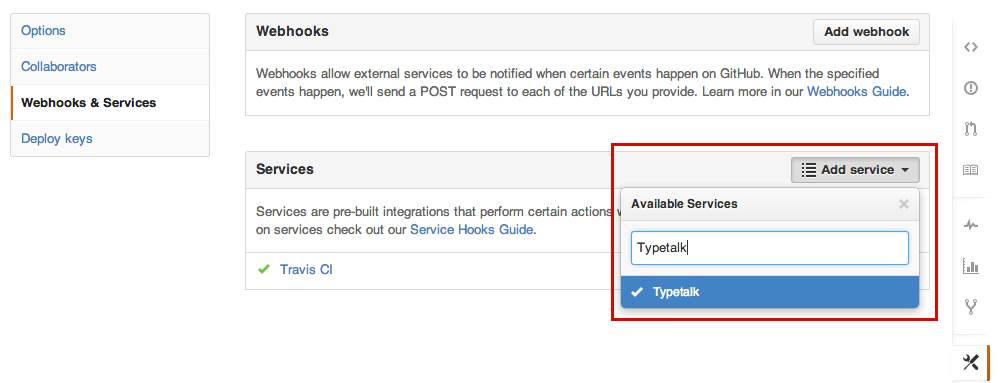
Task: Select the checked Typetalk service result
Action: point(769,292)
